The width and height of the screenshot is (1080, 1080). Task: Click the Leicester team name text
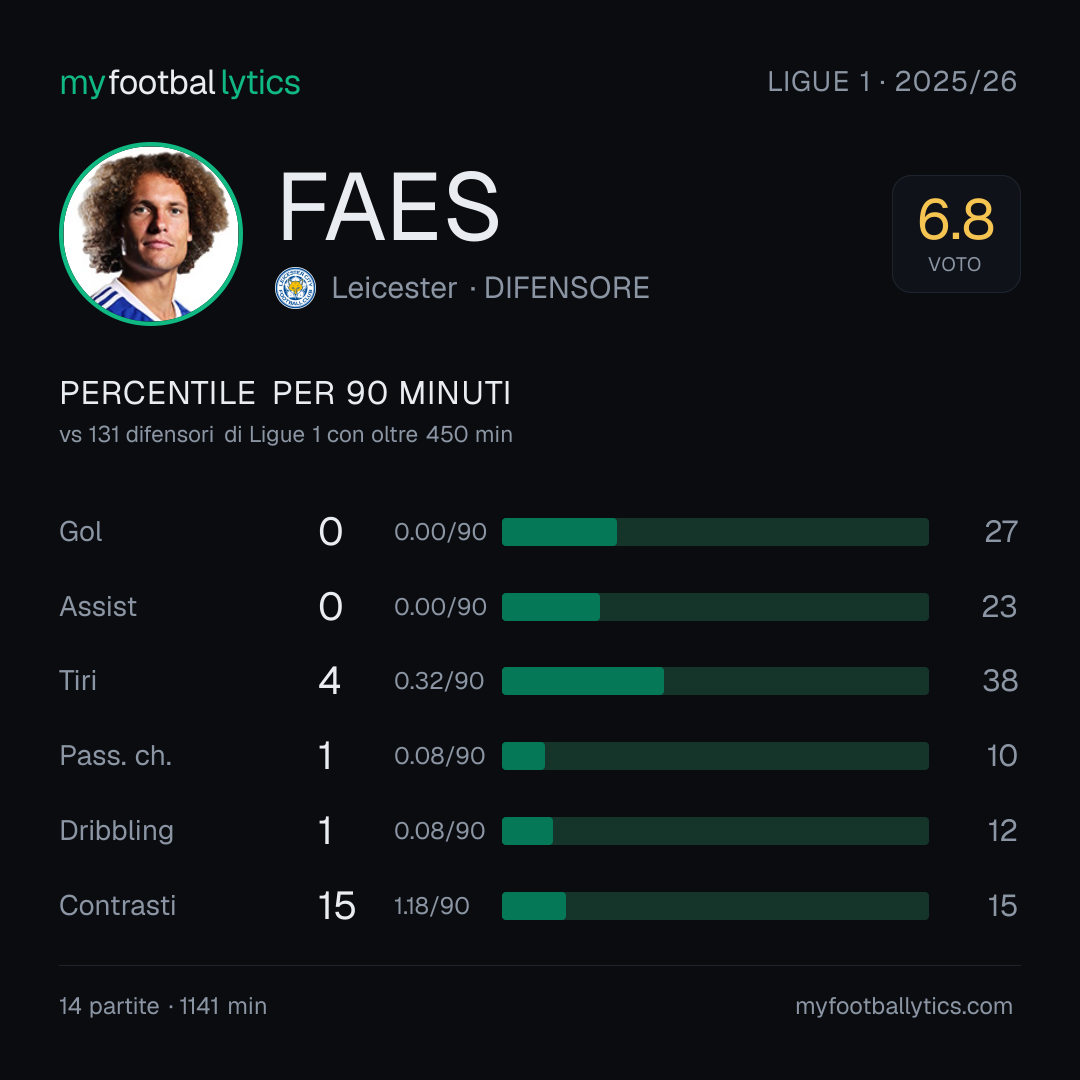[394, 288]
